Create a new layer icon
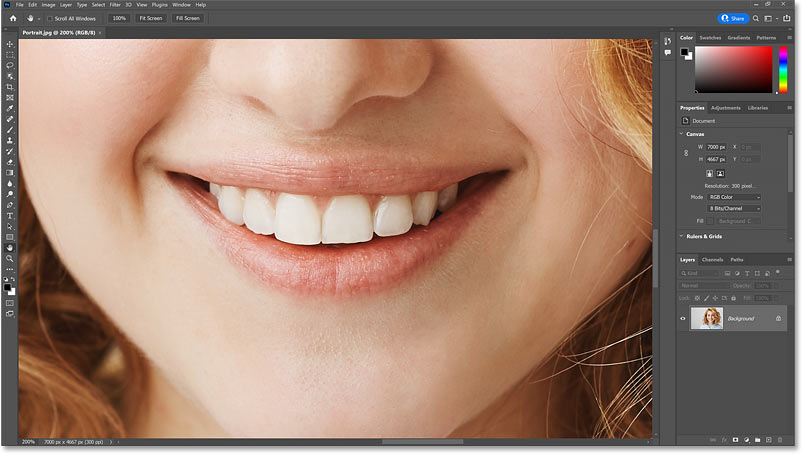Image resolution: width=803 pixels, height=455 pixels. [x=769, y=440]
